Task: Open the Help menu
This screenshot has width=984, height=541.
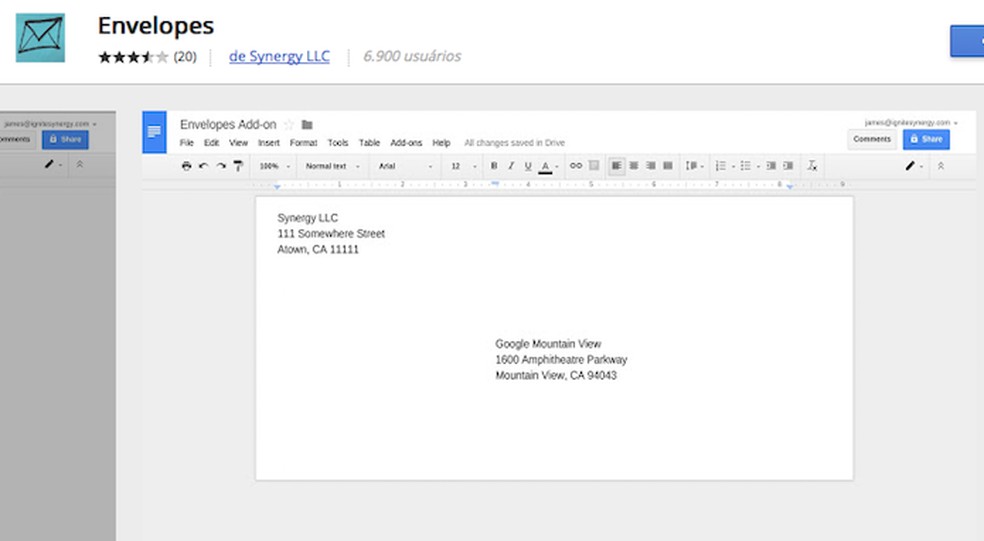Action: pyautogui.click(x=441, y=142)
